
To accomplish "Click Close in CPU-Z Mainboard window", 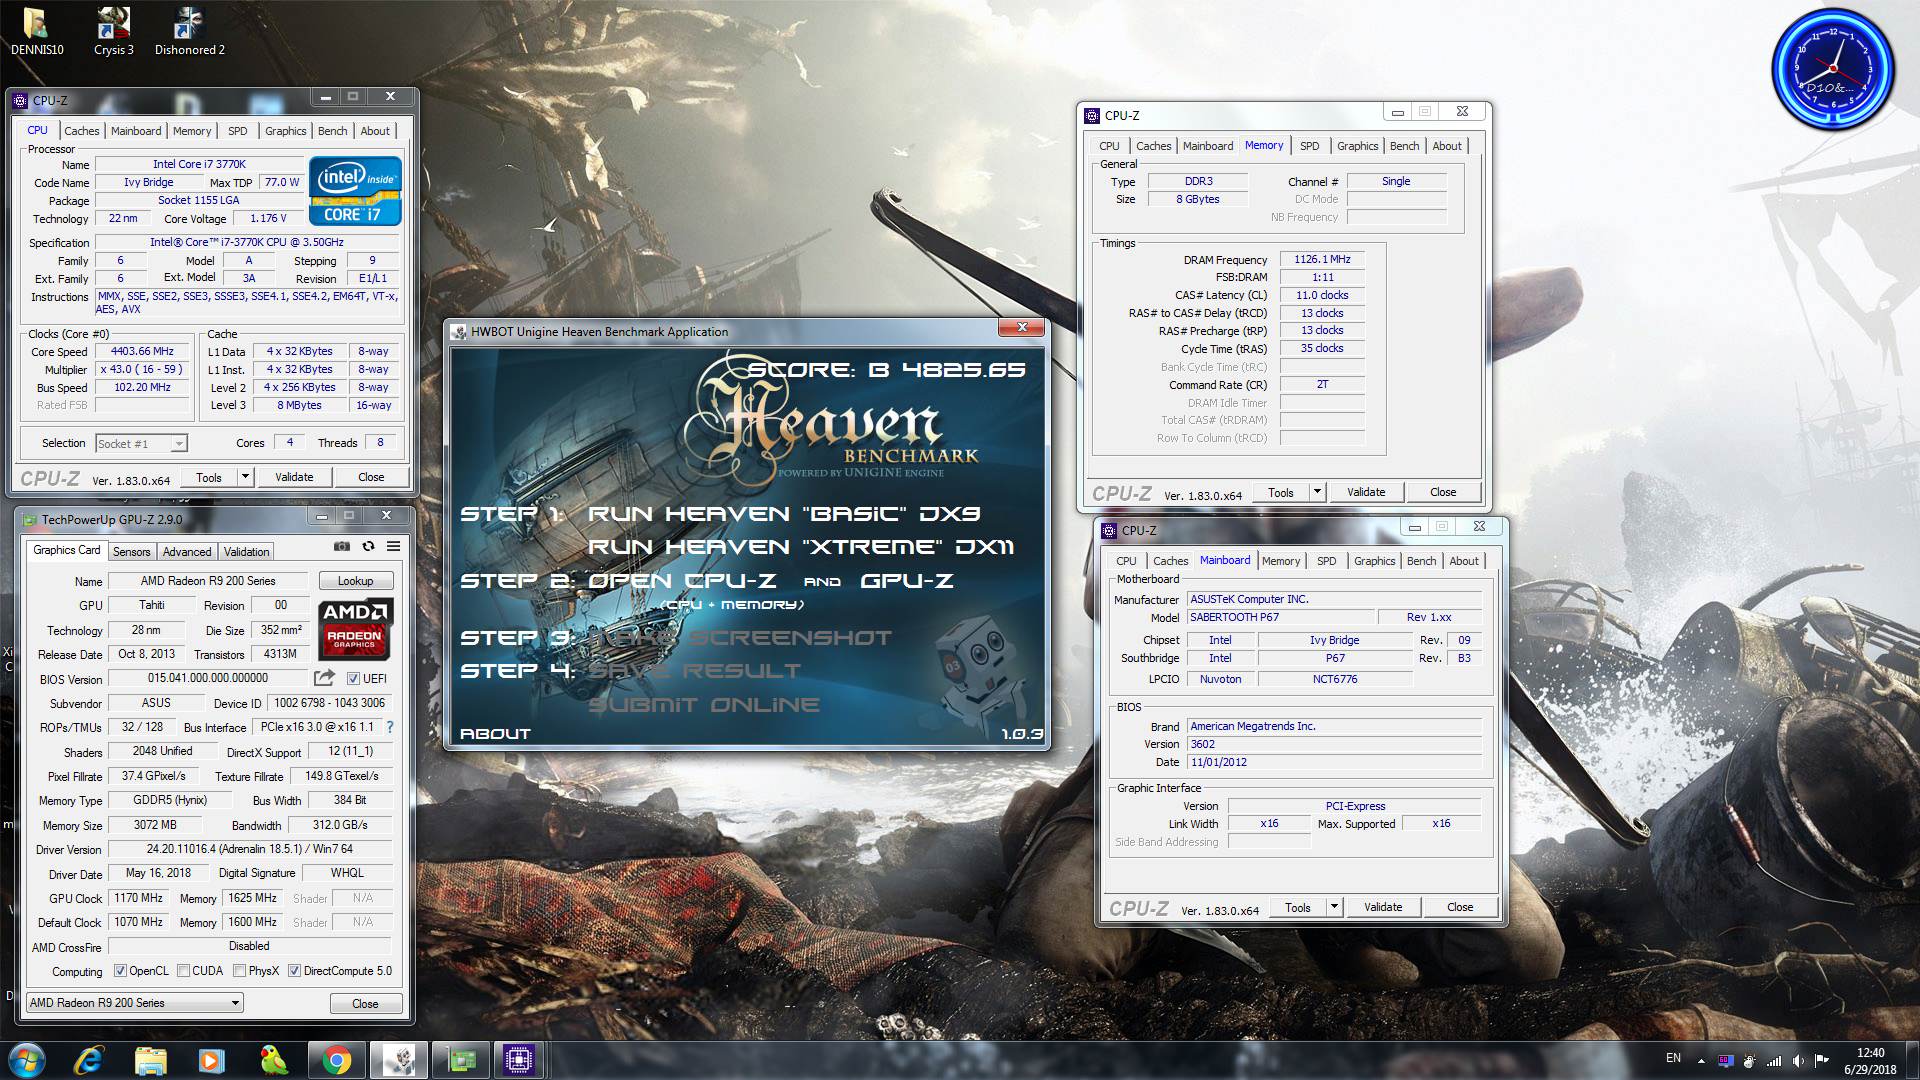I will [x=1460, y=907].
